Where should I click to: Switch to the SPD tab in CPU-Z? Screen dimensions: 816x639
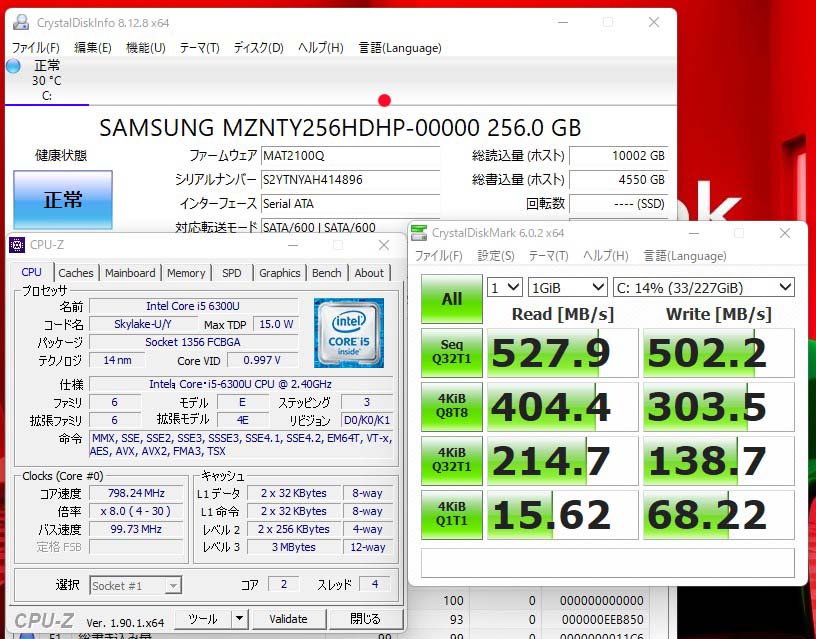[x=232, y=273]
